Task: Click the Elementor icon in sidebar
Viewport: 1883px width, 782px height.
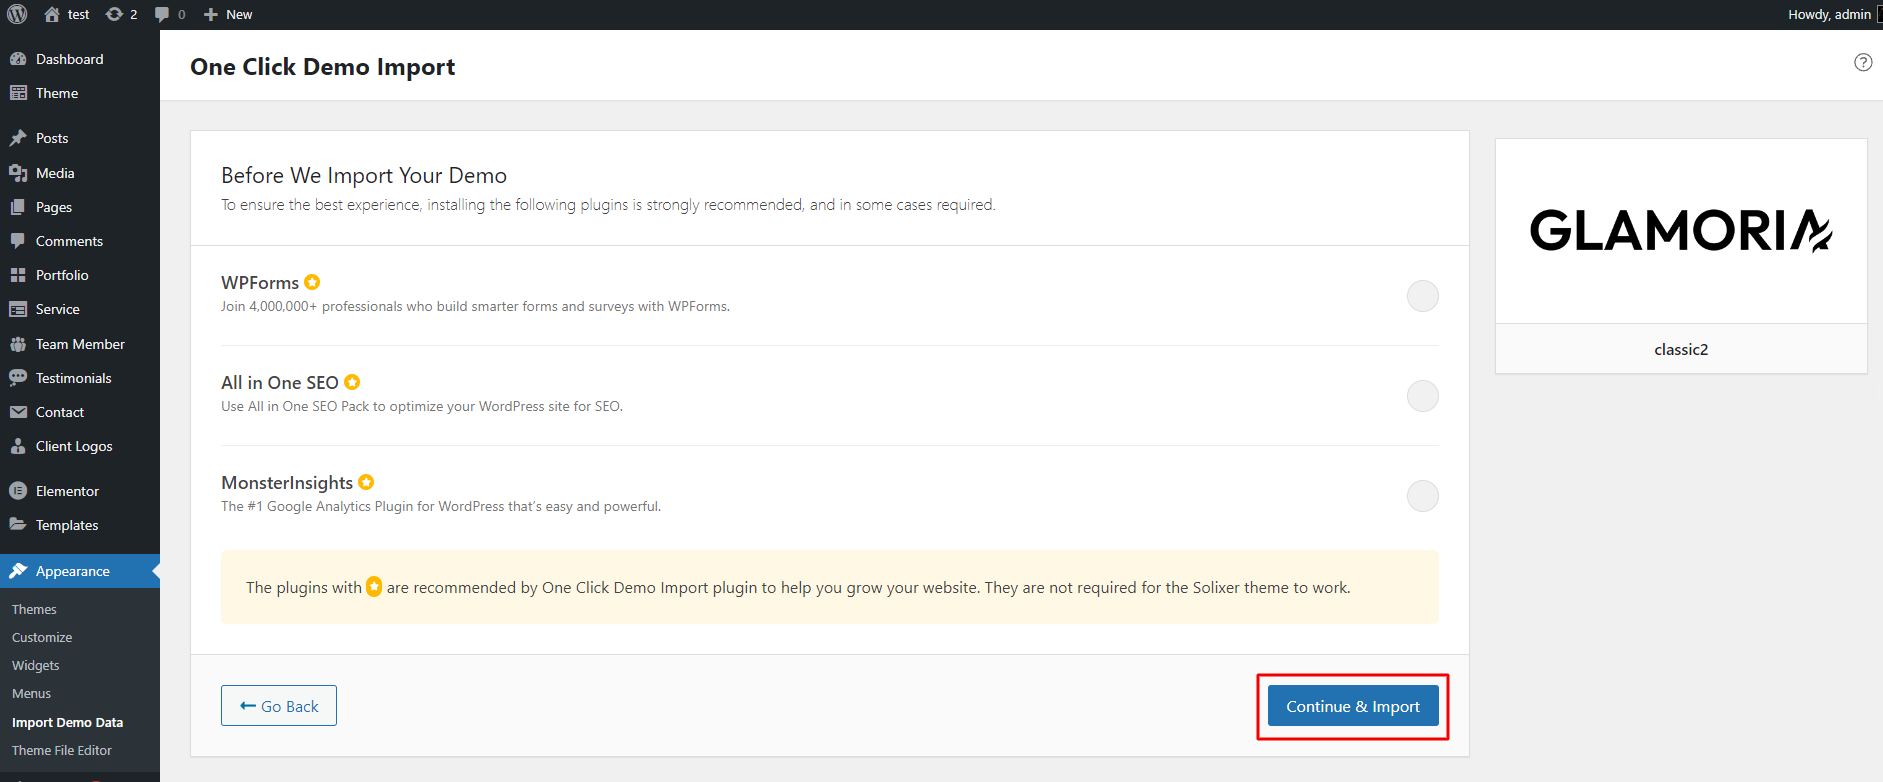Action: (x=18, y=491)
